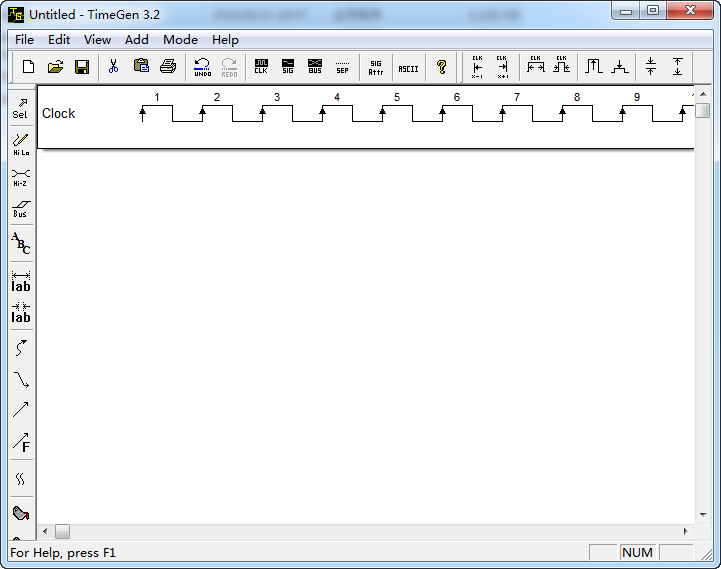
Task: Increase vertical spacing with outward arrows icon
Action: click(x=677, y=67)
